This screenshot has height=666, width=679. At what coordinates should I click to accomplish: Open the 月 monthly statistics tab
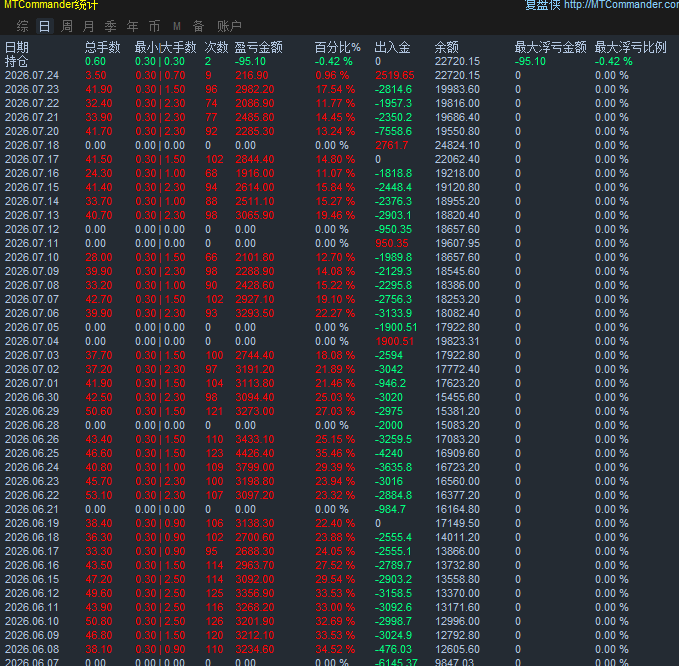tap(88, 26)
